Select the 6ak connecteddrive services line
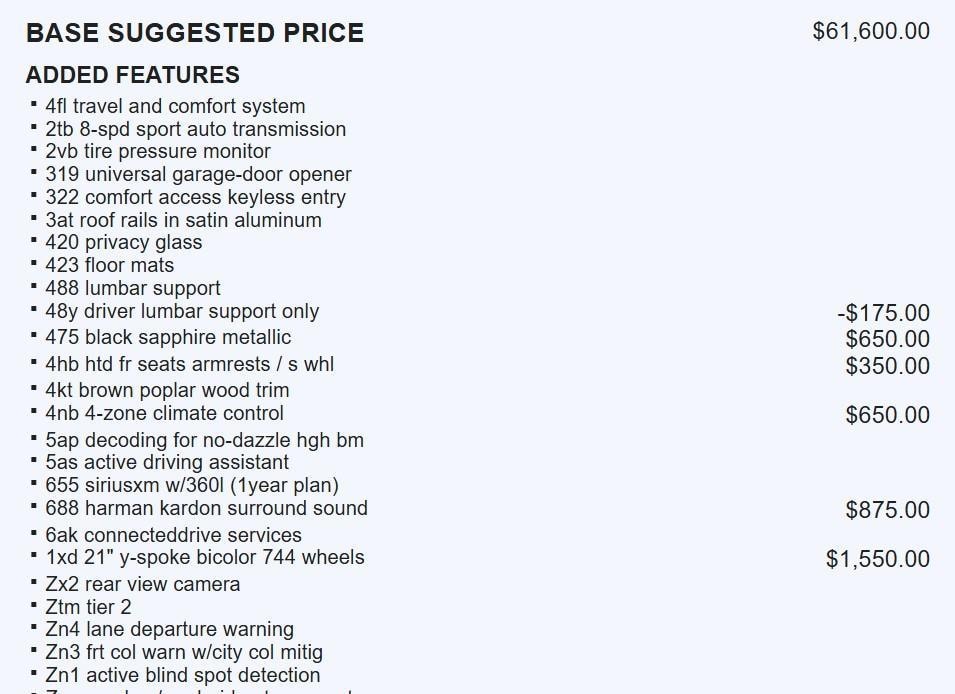The height and width of the screenshot is (694, 955). pyautogui.click(x=173, y=535)
